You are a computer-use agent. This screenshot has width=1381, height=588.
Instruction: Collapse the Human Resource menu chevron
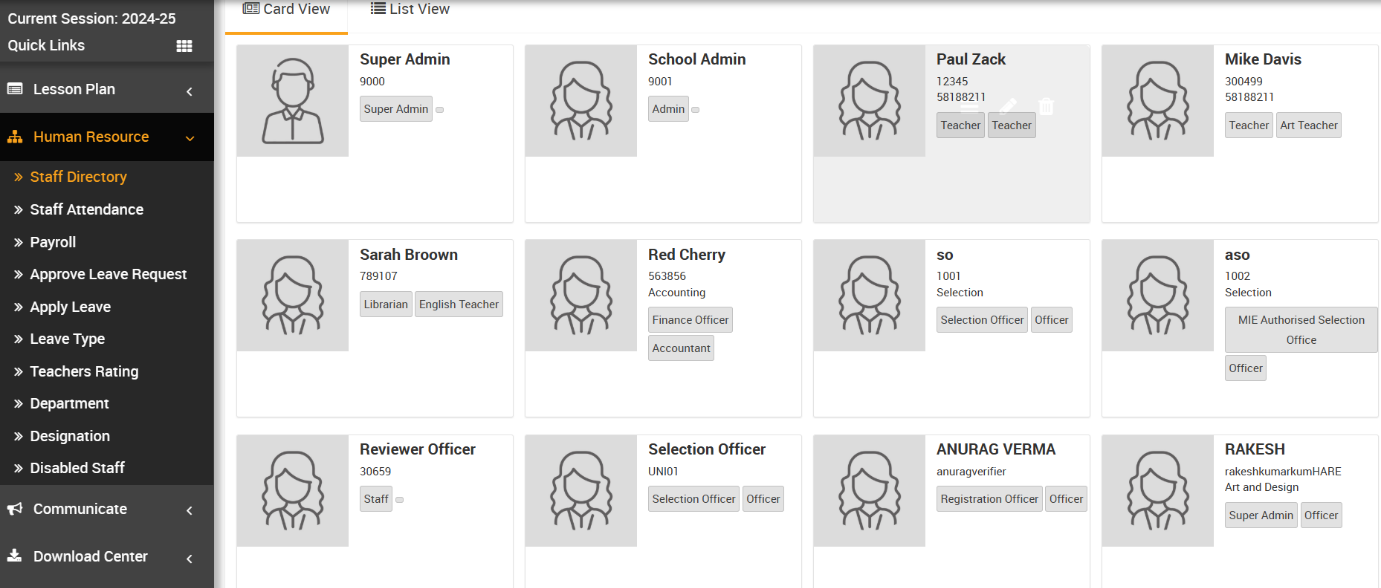pyautogui.click(x=189, y=138)
